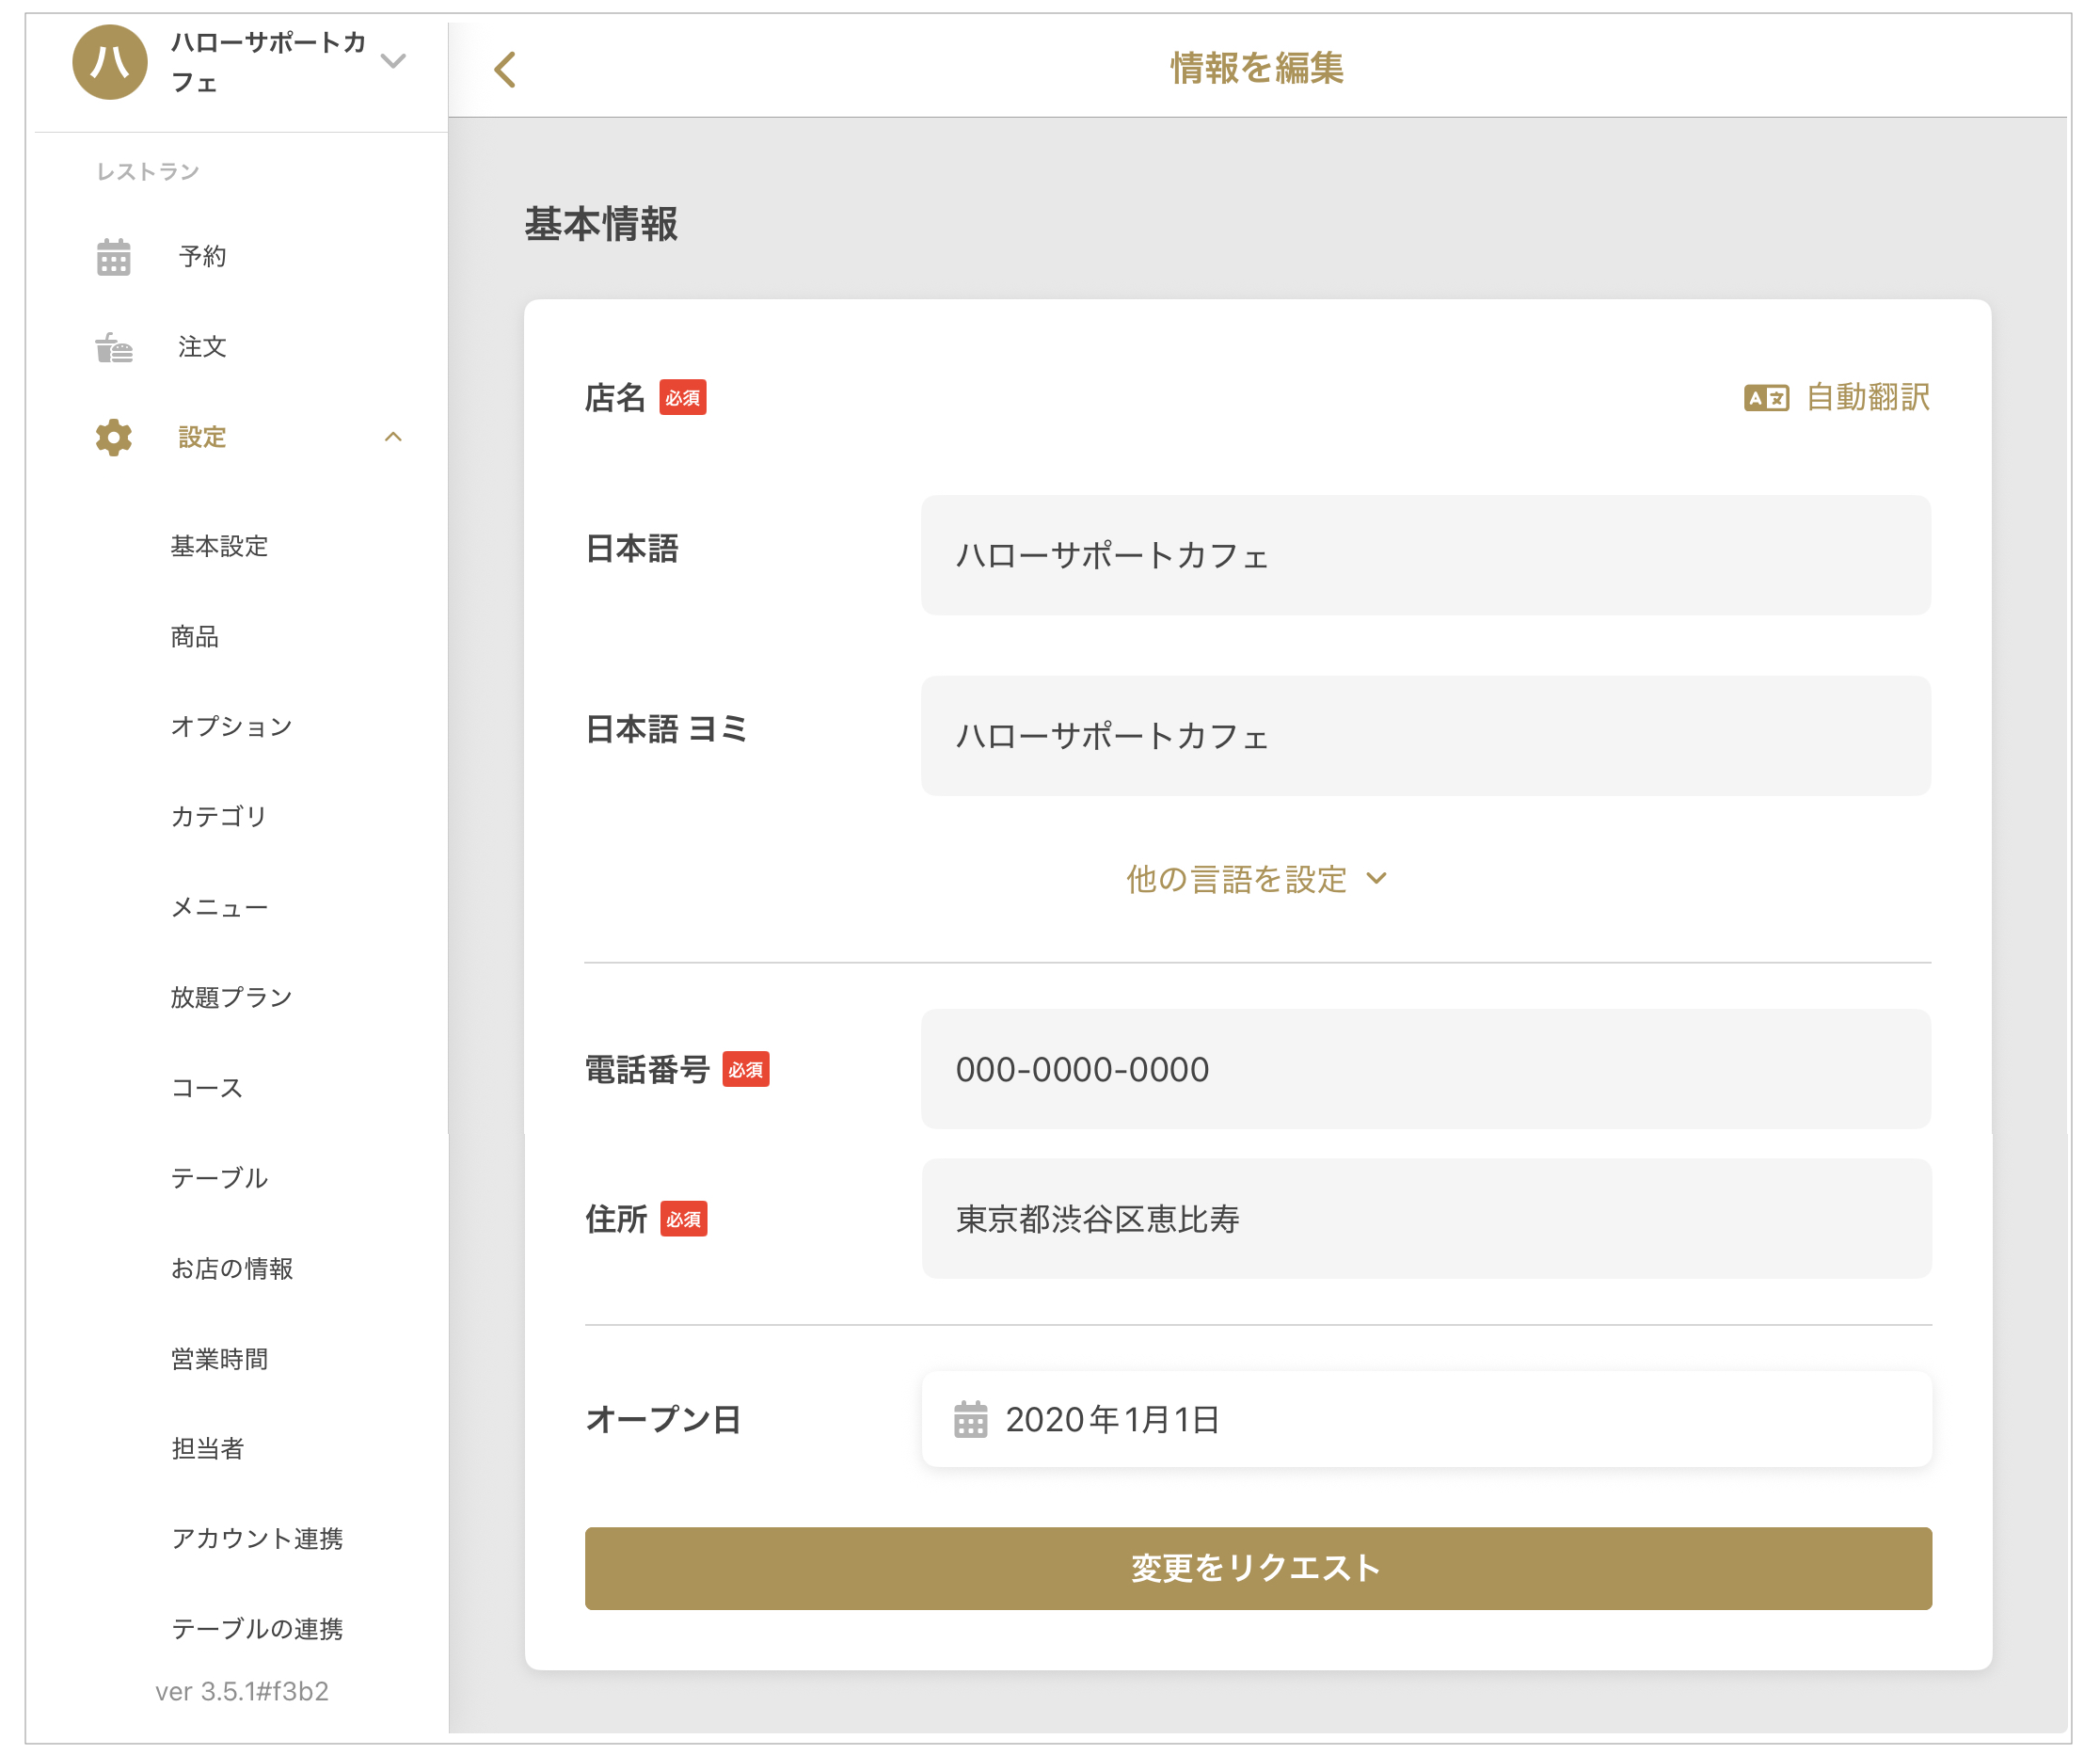2100x1755 pixels.
Task: Click the back arrow icon
Action: [x=505, y=69]
